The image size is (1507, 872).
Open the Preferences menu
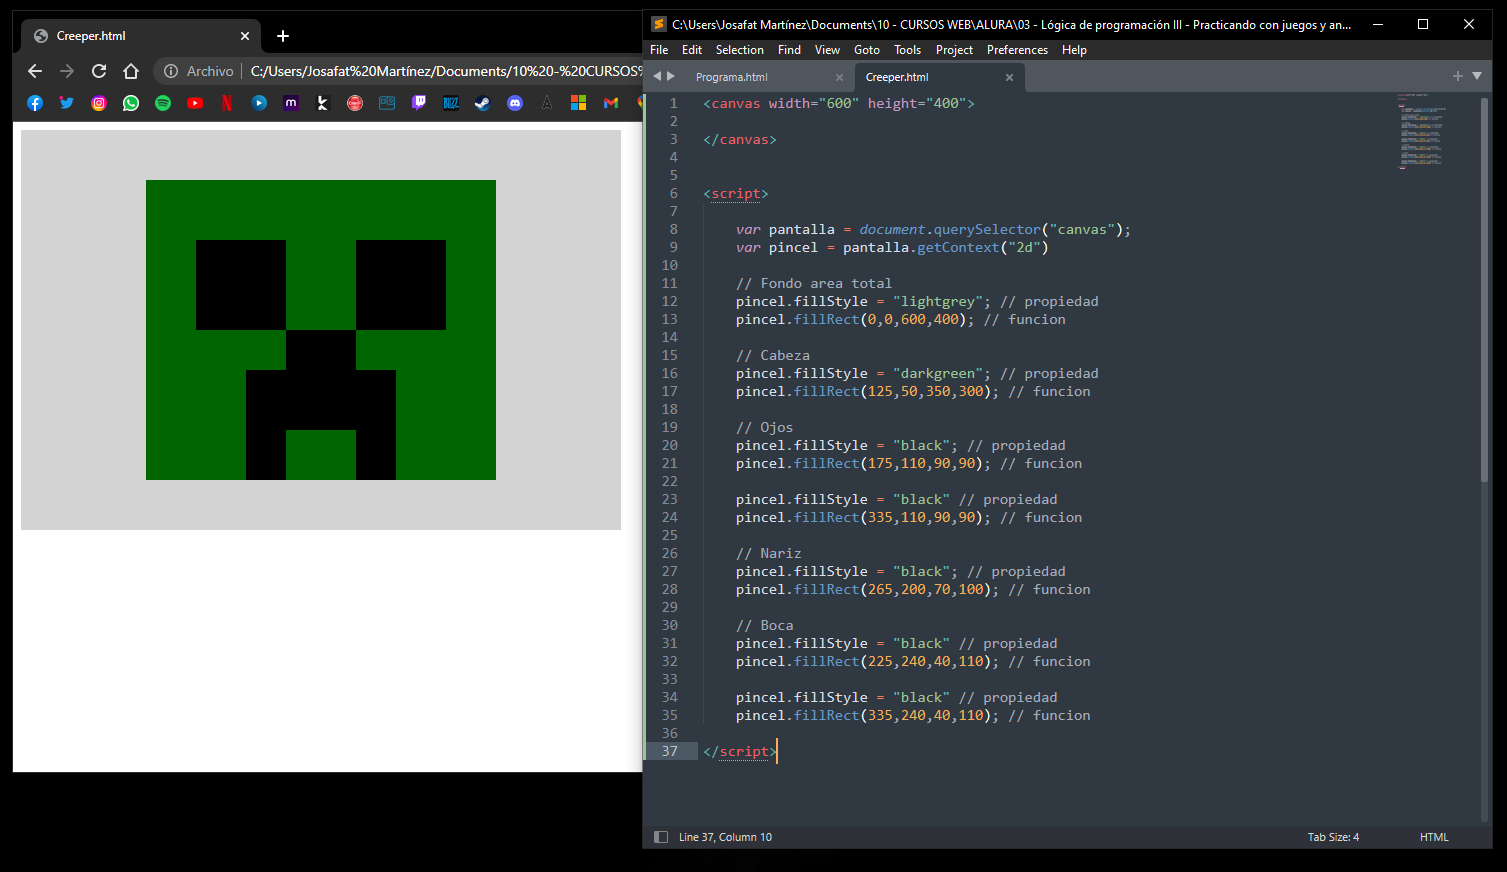(x=1017, y=50)
